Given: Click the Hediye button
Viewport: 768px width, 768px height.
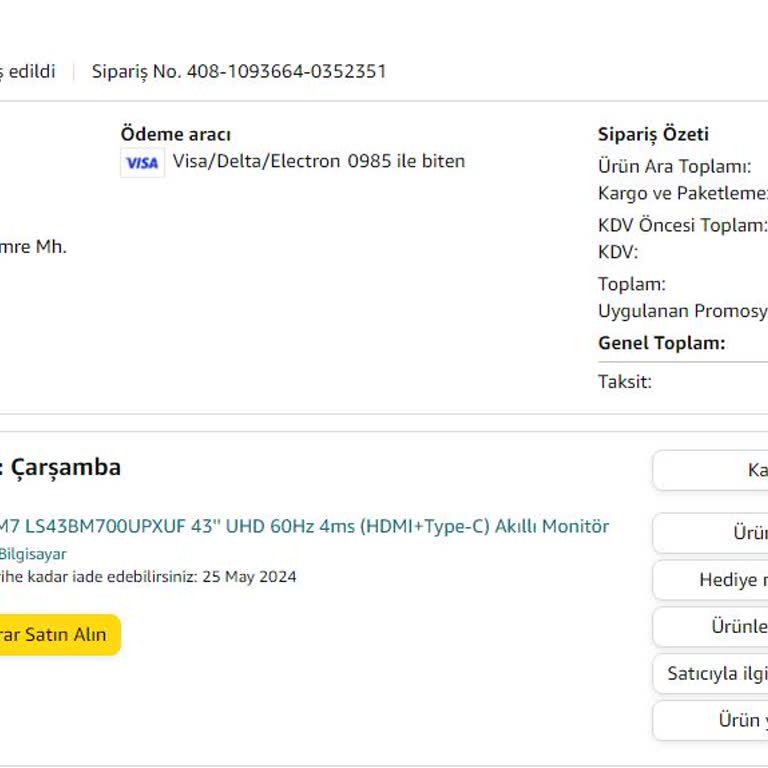Looking at the screenshot, I should pos(710,580).
